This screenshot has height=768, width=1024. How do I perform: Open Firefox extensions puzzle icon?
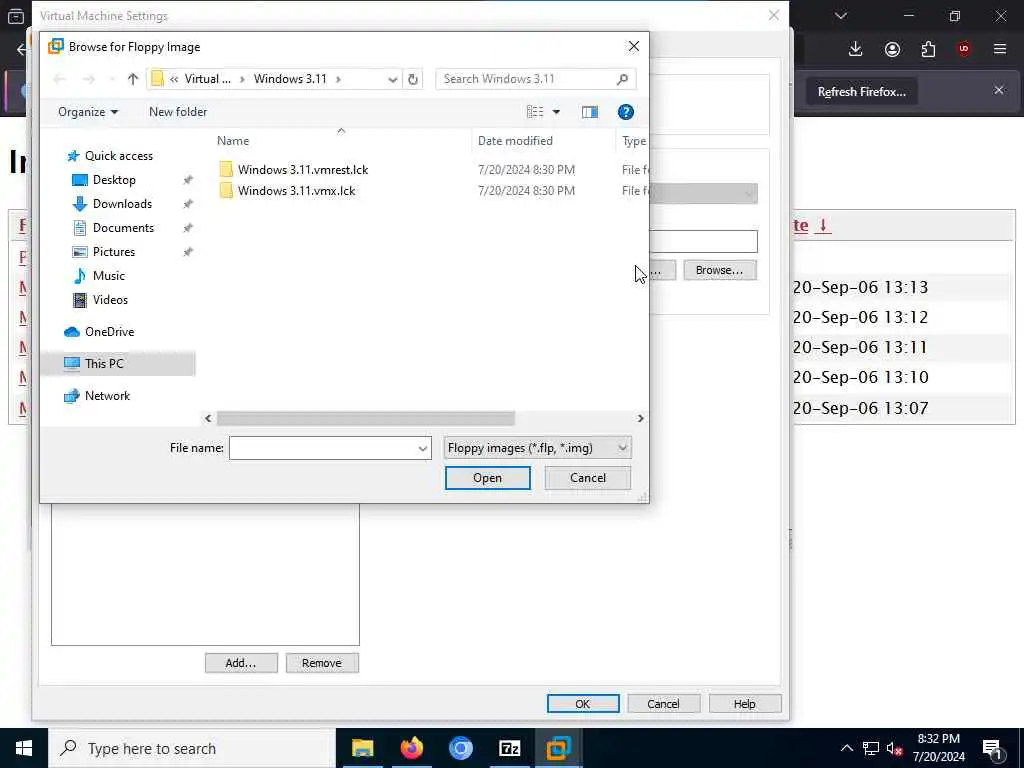[928, 49]
